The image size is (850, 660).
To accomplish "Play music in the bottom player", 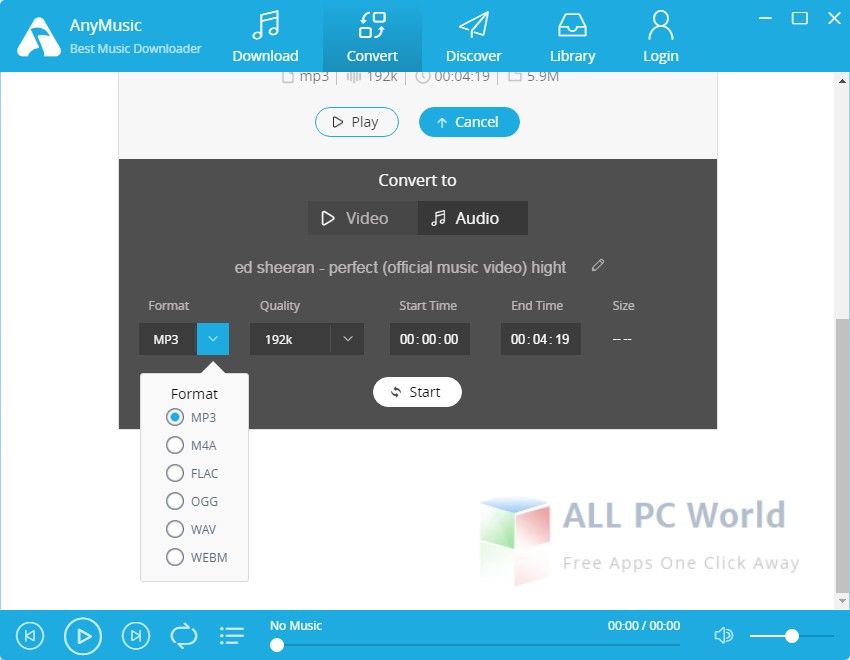I will tap(83, 636).
